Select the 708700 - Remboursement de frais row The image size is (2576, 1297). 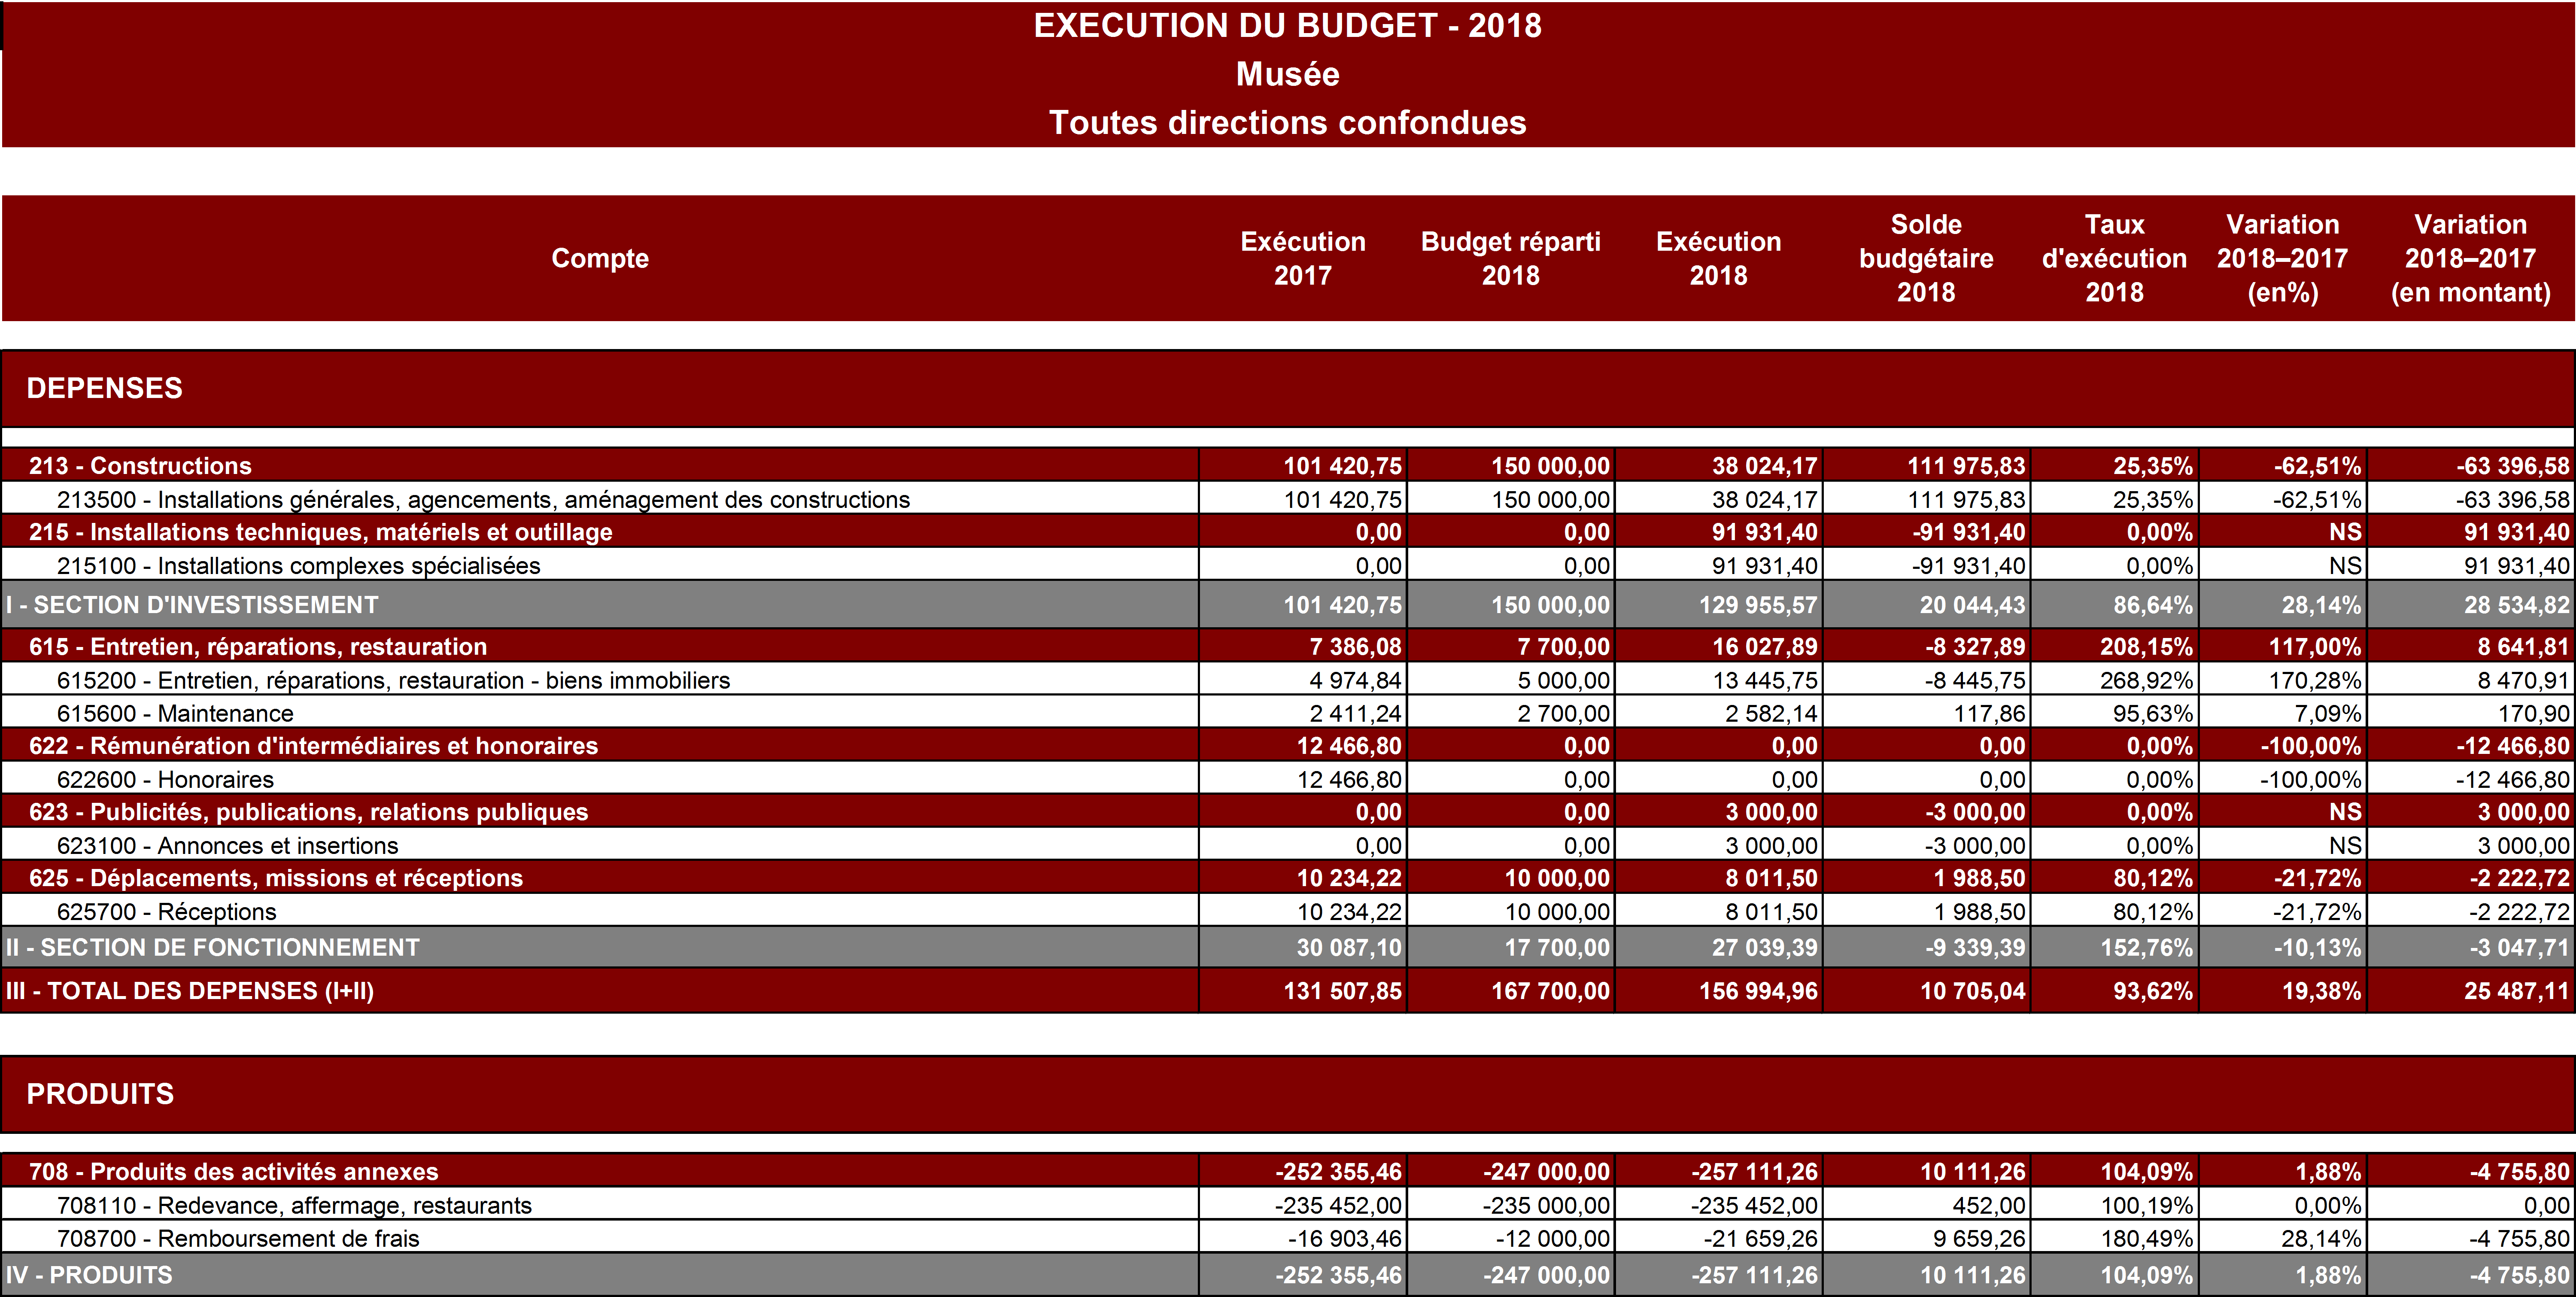238,1239
